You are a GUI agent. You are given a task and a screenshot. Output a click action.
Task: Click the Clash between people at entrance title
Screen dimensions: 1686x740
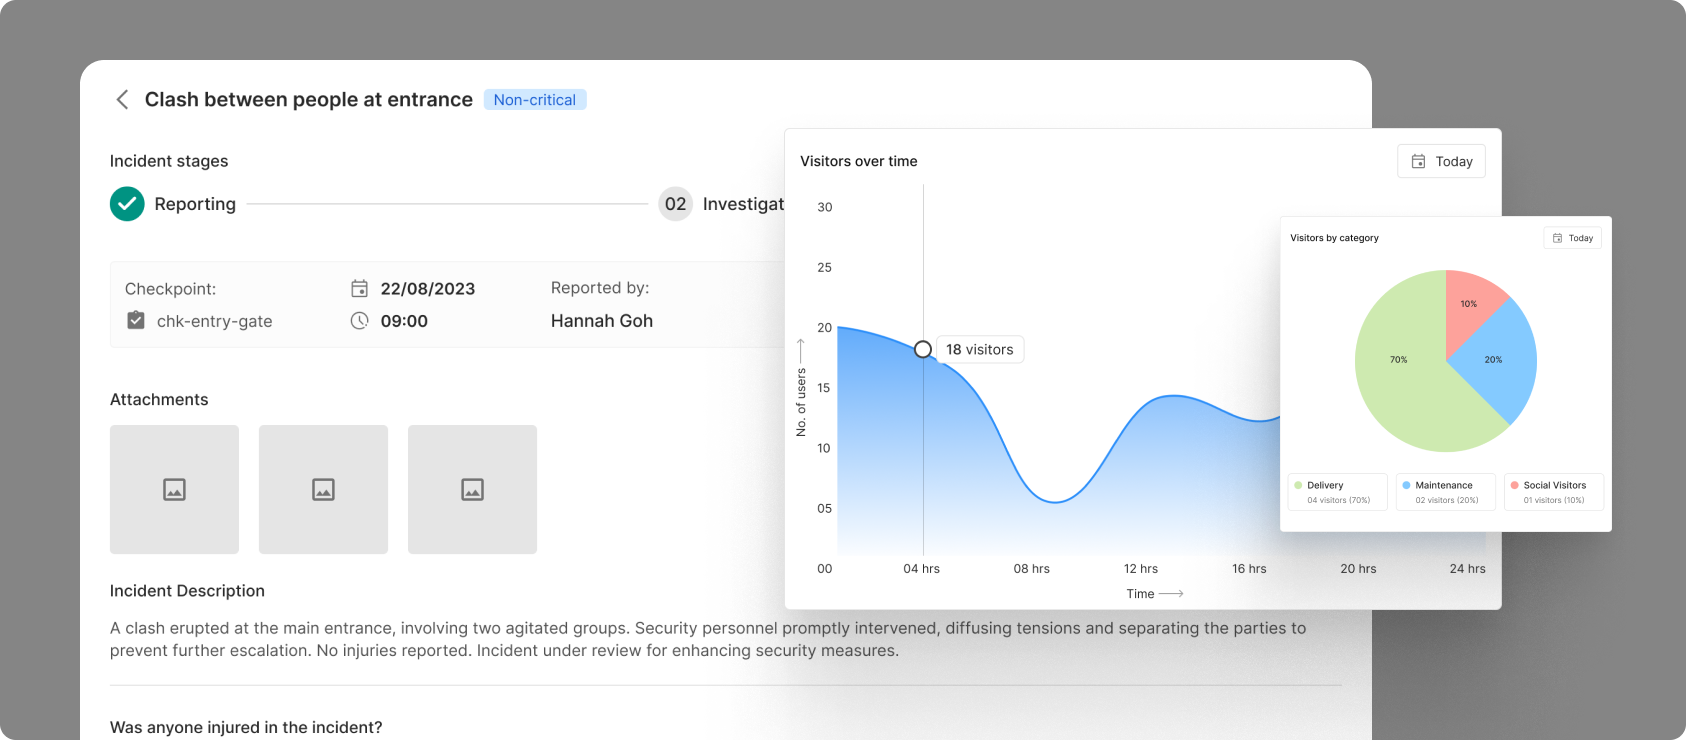[x=309, y=100]
